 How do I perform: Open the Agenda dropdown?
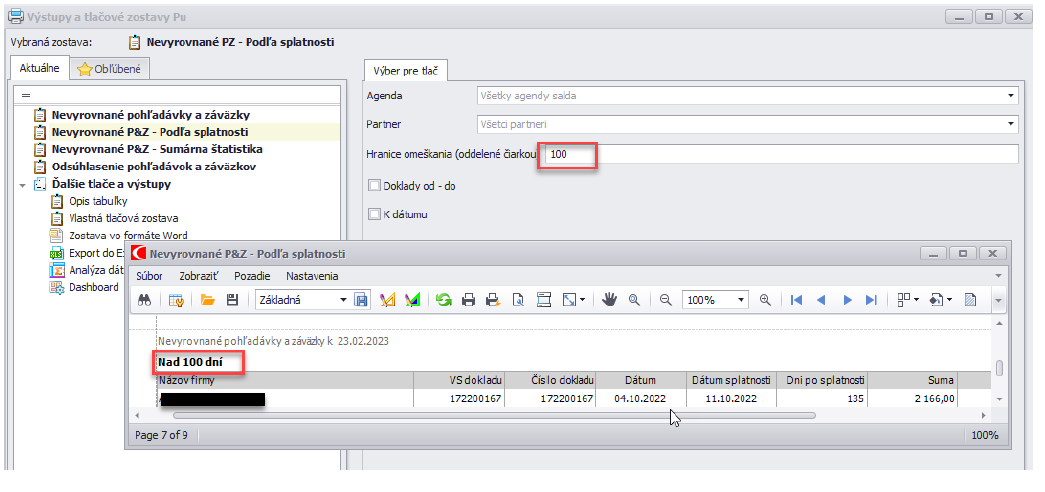click(1010, 96)
